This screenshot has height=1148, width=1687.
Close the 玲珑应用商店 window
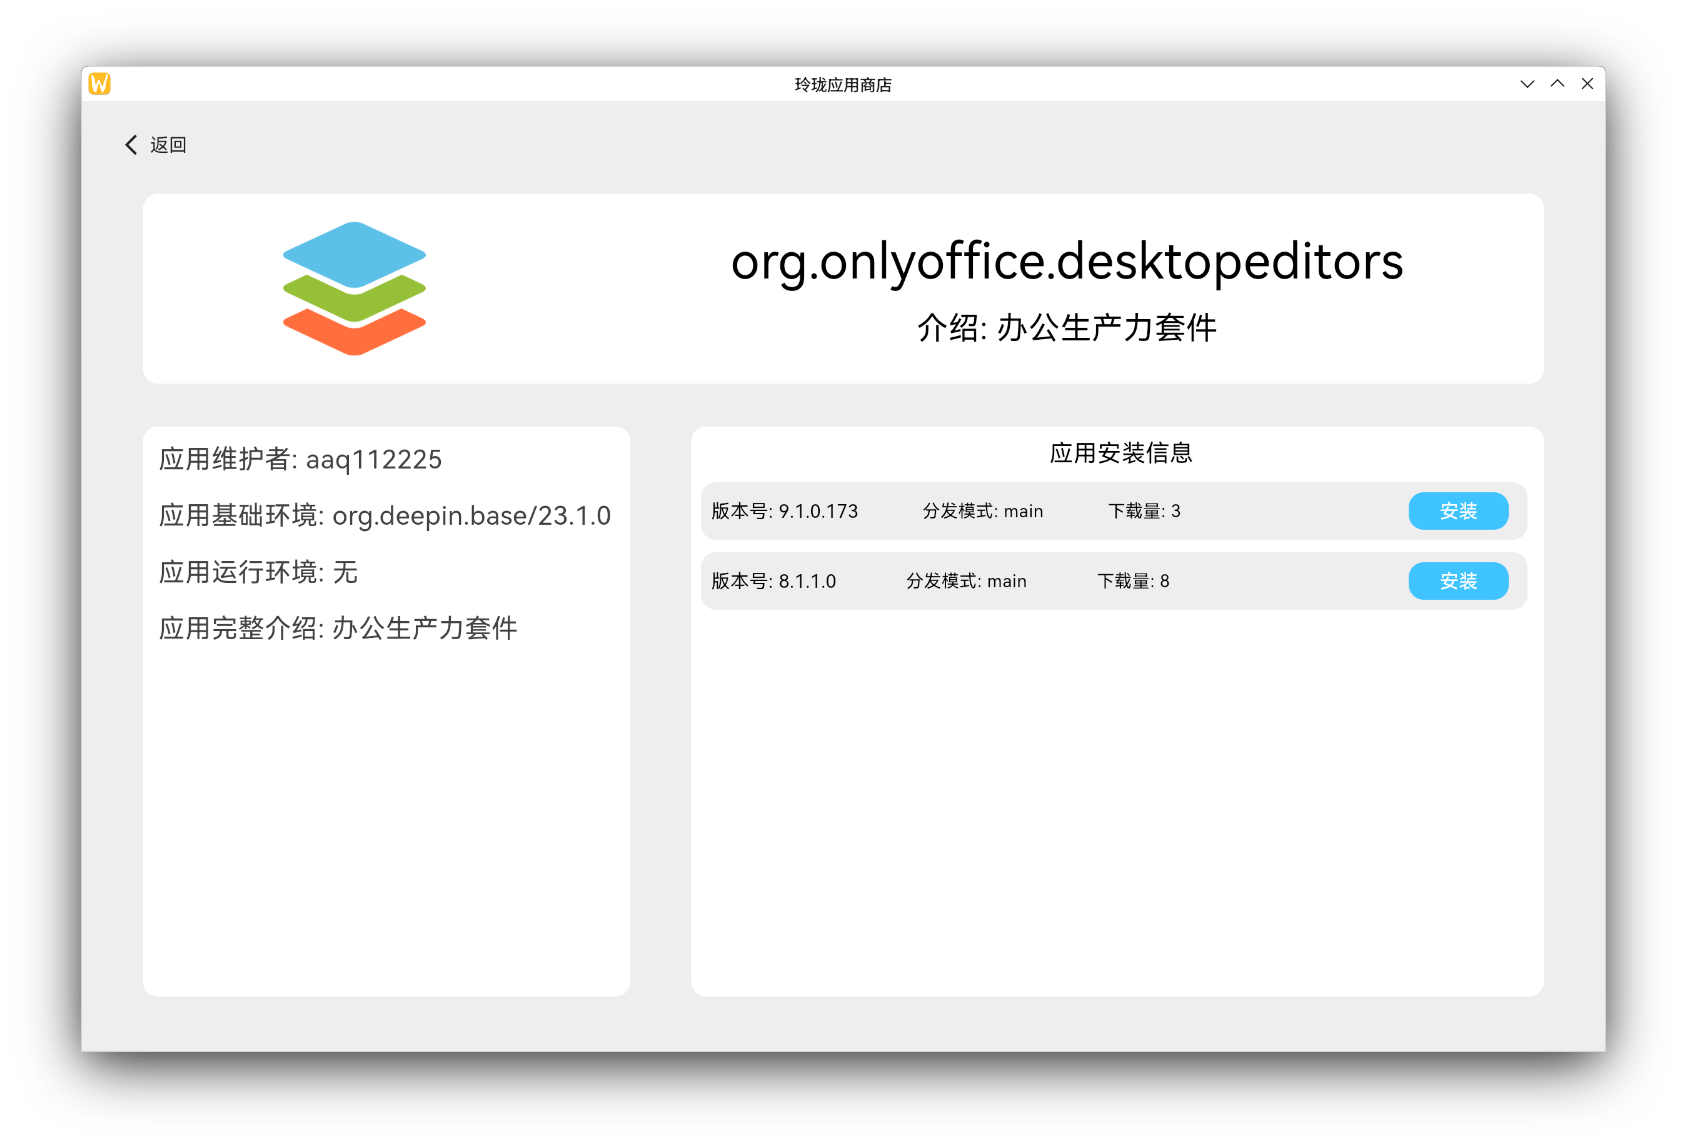pyautogui.click(x=1587, y=84)
